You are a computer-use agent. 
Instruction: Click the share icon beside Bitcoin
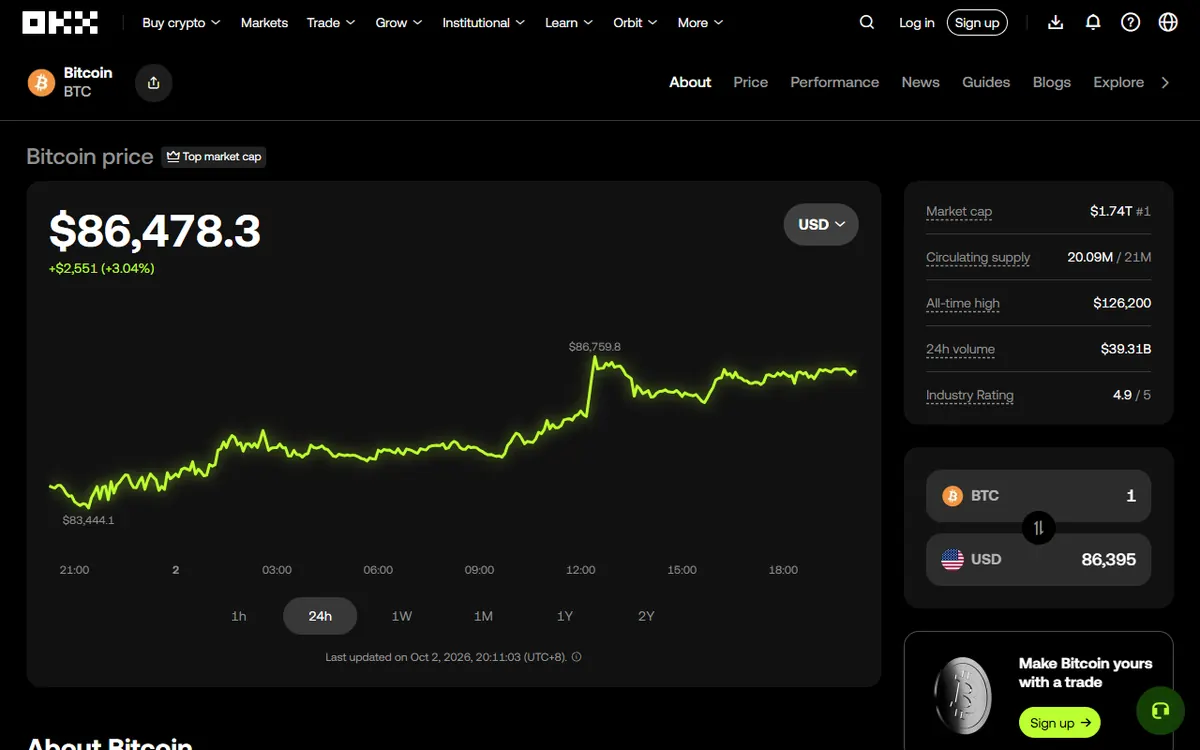153,83
